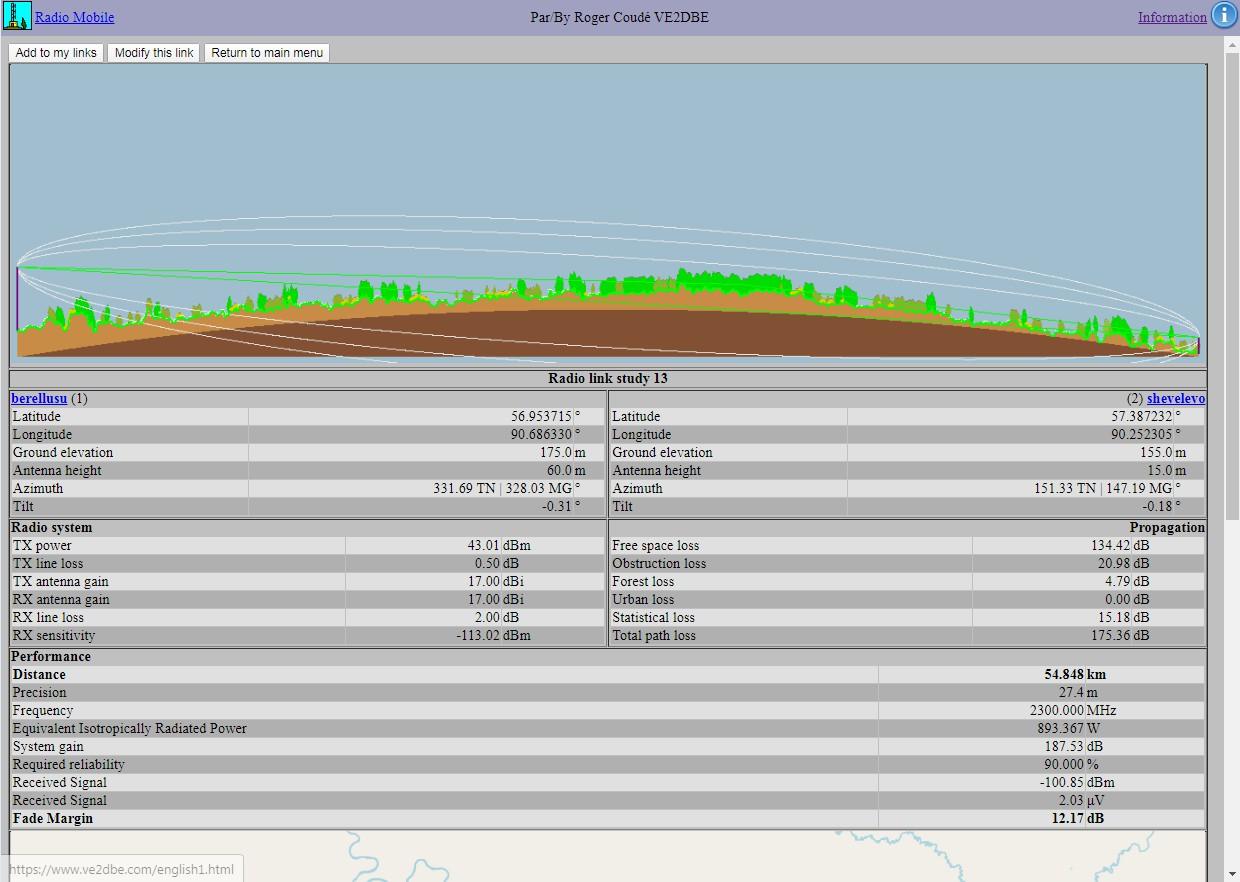The width and height of the screenshot is (1240, 882).
Task: Open the berellusu site link
Action: (39, 398)
